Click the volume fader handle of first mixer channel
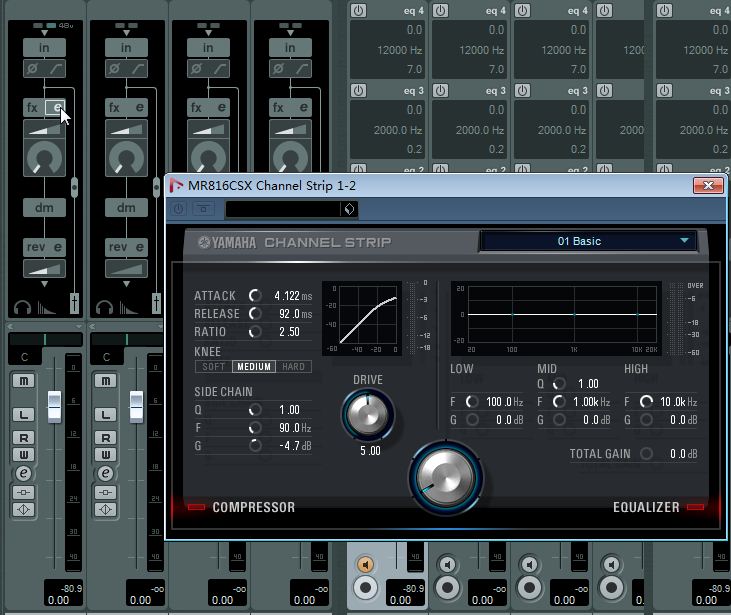Image resolution: width=731 pixels, height=615 pixels. click(x=55, y=407)
